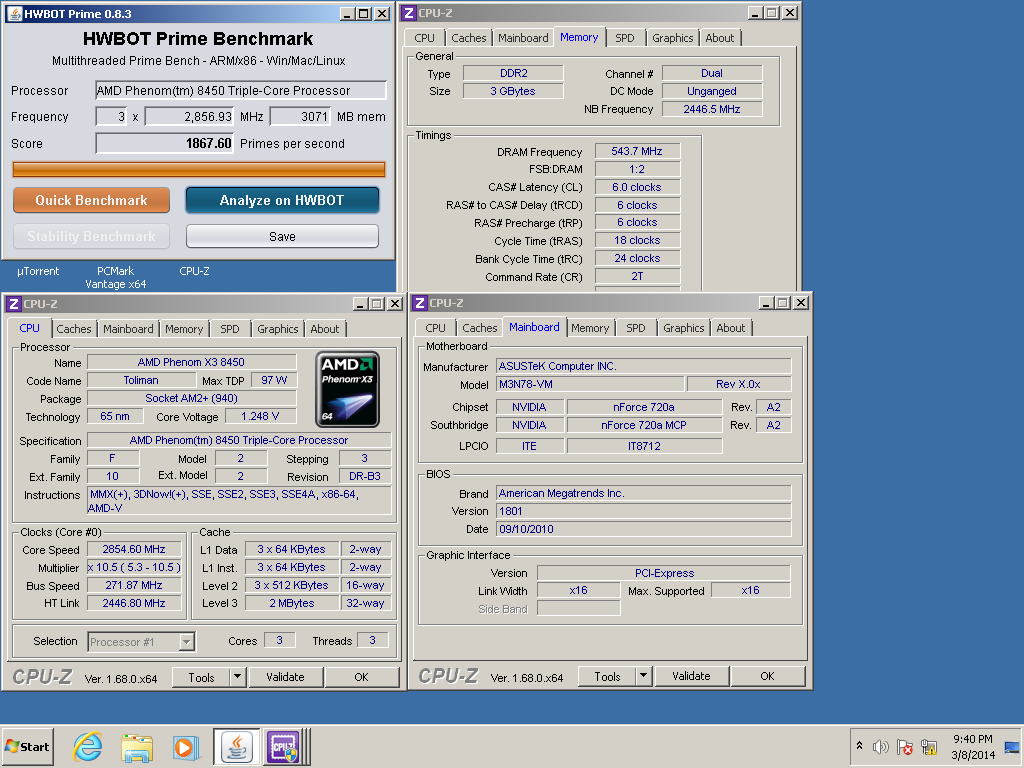Click the Score field showing 1867.60
This screenshot has height=768, width=1024.
tap(165, 143)
